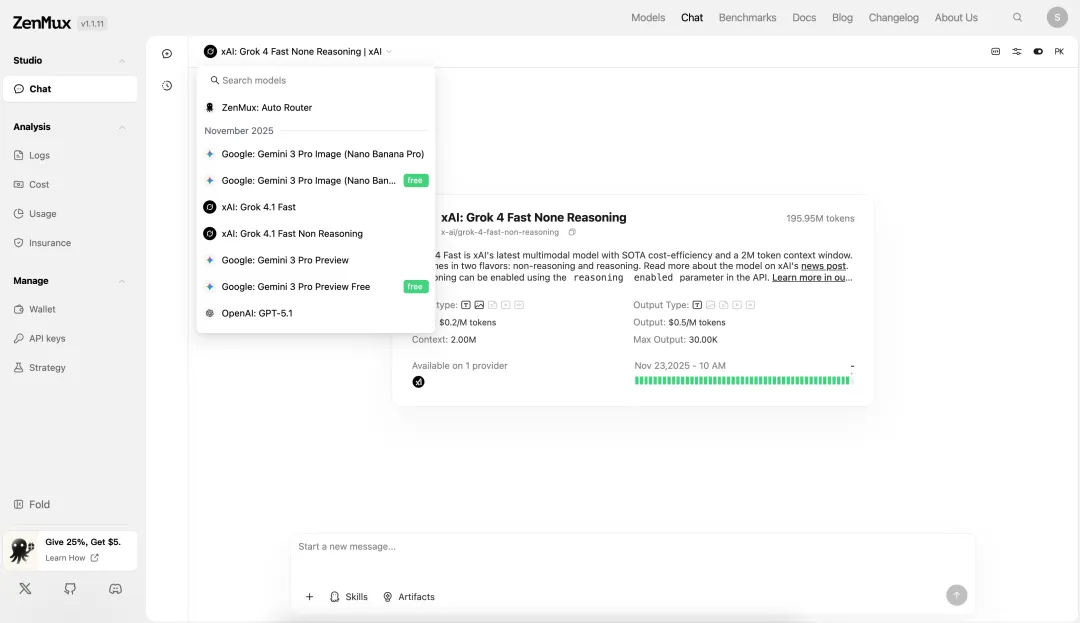Open the news post link

click(x=824, y=266)
